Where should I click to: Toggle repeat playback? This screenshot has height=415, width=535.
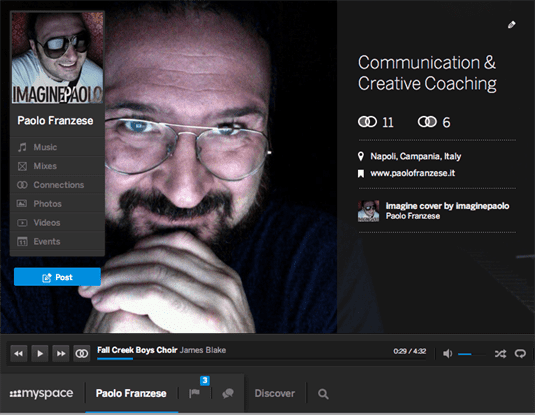(x=520, y=354)
